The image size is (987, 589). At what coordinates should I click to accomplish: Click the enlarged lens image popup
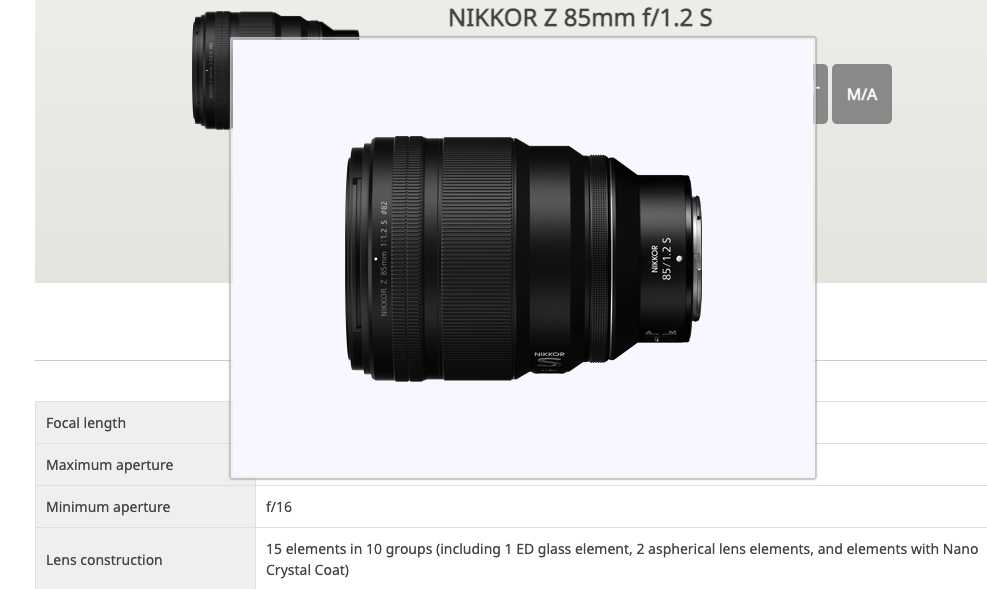coord(523,258)
